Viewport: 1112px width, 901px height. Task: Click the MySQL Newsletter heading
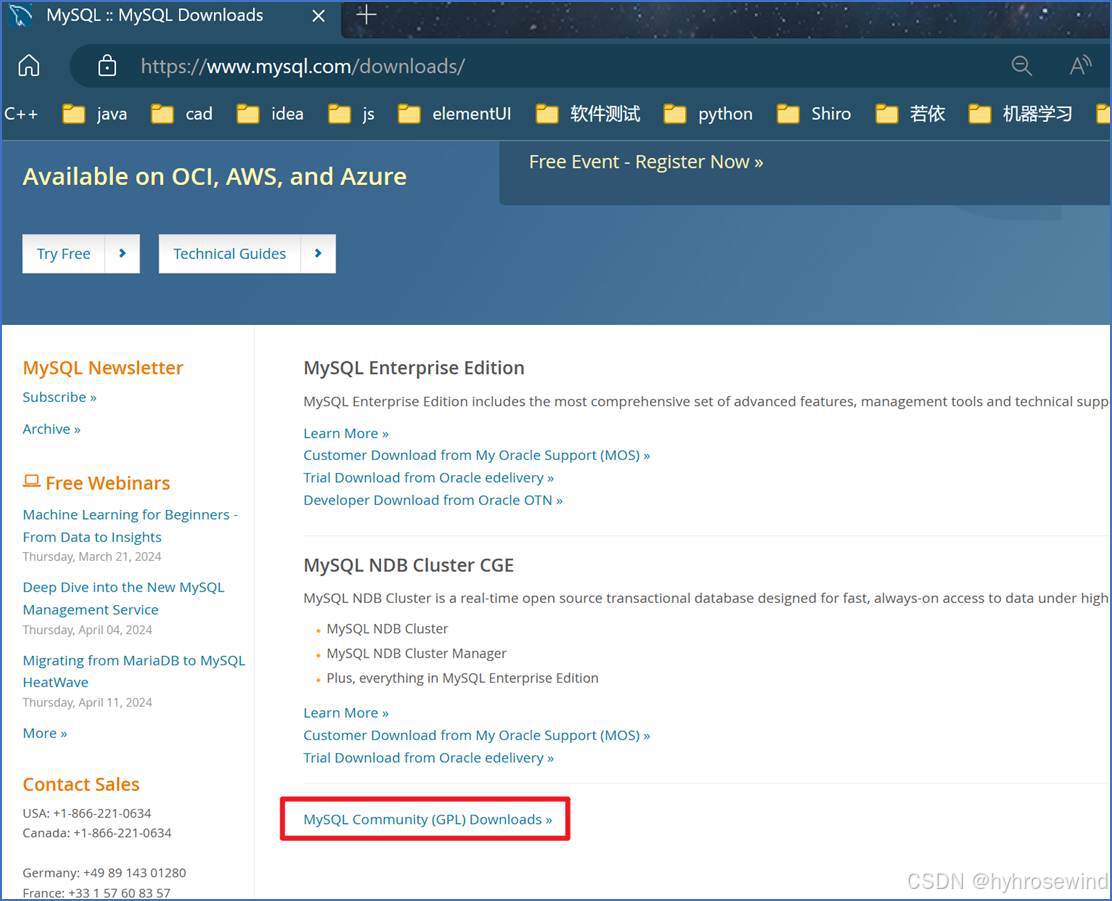pos(103,368)
